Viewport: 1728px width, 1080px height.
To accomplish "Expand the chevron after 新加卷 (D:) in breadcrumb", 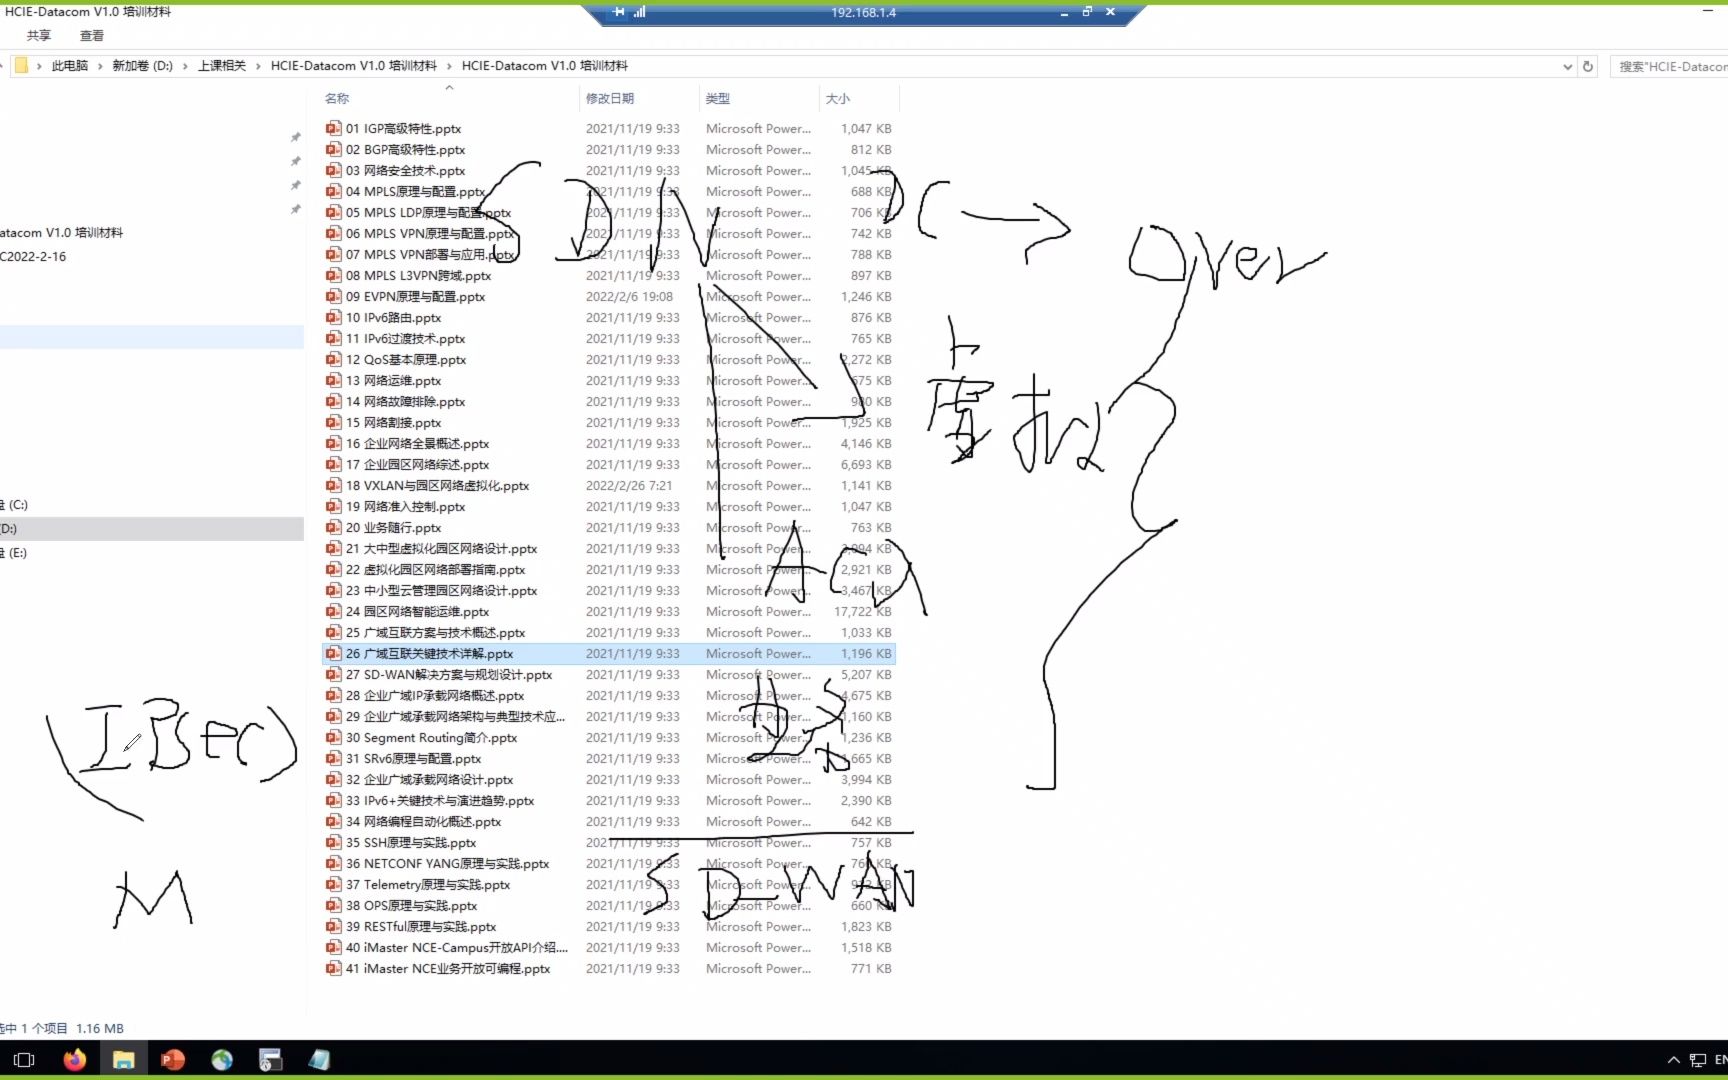I will click(x=185, y=66).
